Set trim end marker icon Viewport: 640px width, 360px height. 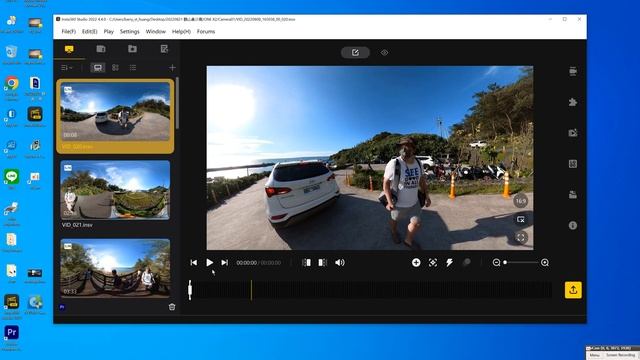click(x=322, y=262)
